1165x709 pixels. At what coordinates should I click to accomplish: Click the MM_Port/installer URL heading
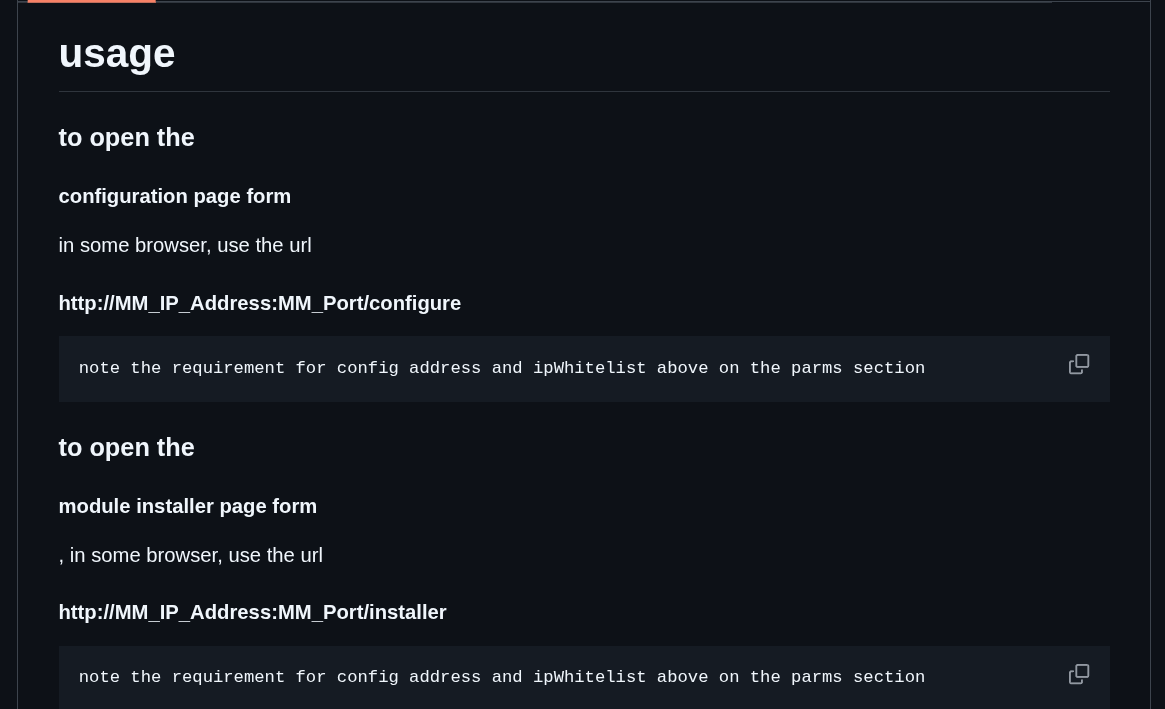pos(252,613)
